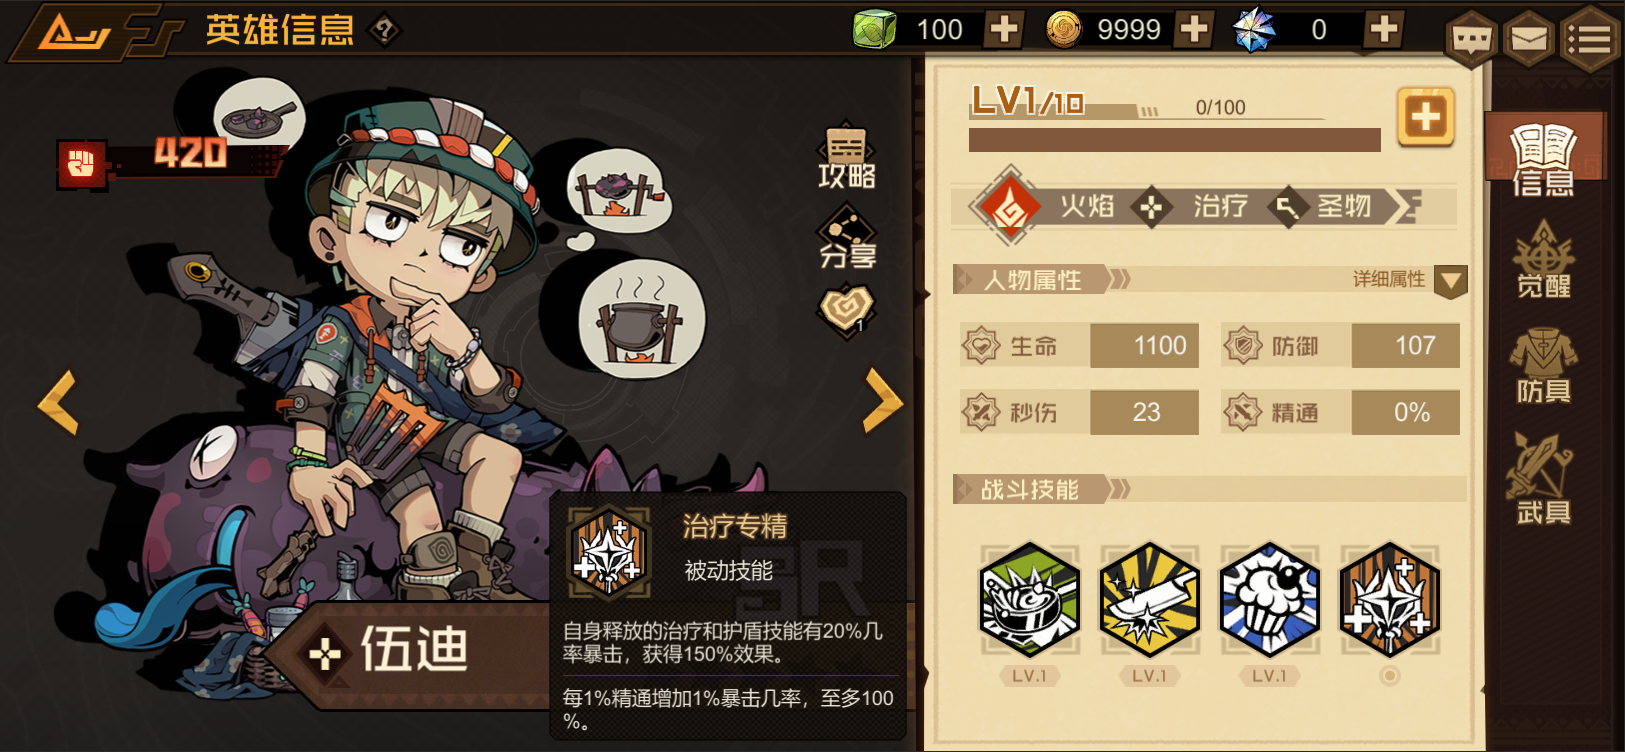
Task: Select the cleaver knife skill icon
Action: 1150,600
